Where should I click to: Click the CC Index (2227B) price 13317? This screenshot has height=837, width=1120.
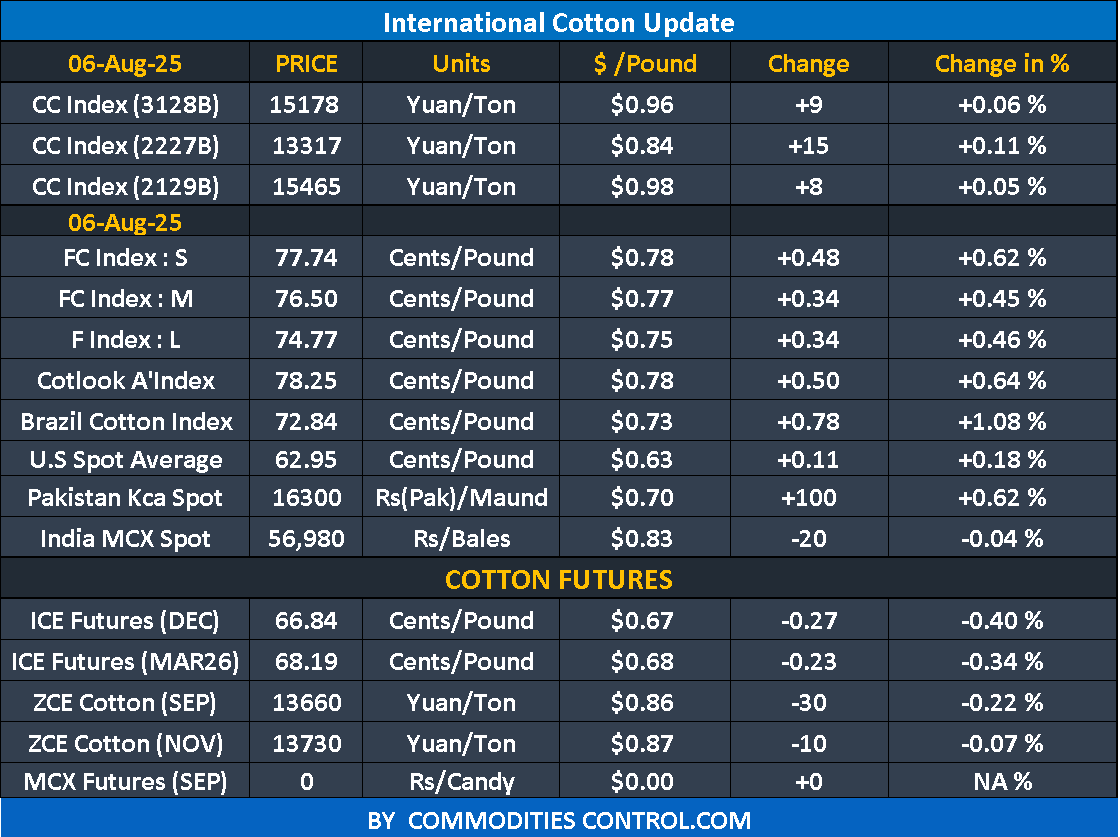coord(306,145)
